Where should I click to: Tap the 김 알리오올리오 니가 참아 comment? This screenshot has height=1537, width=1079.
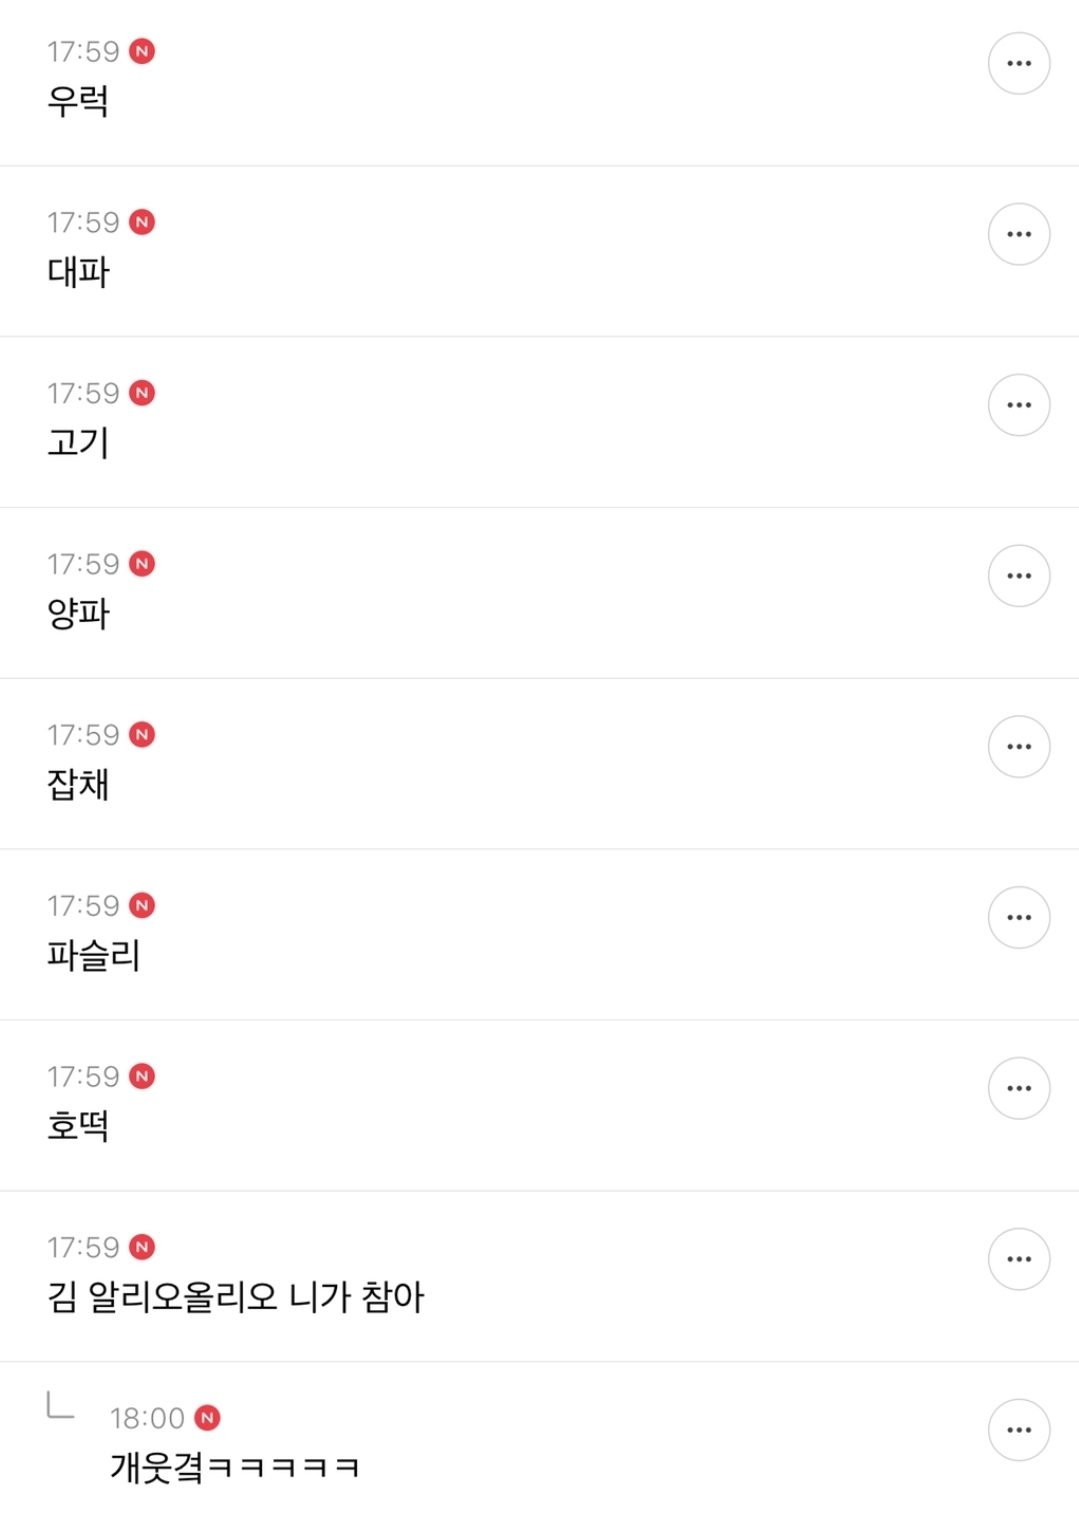pos(236,1297)
